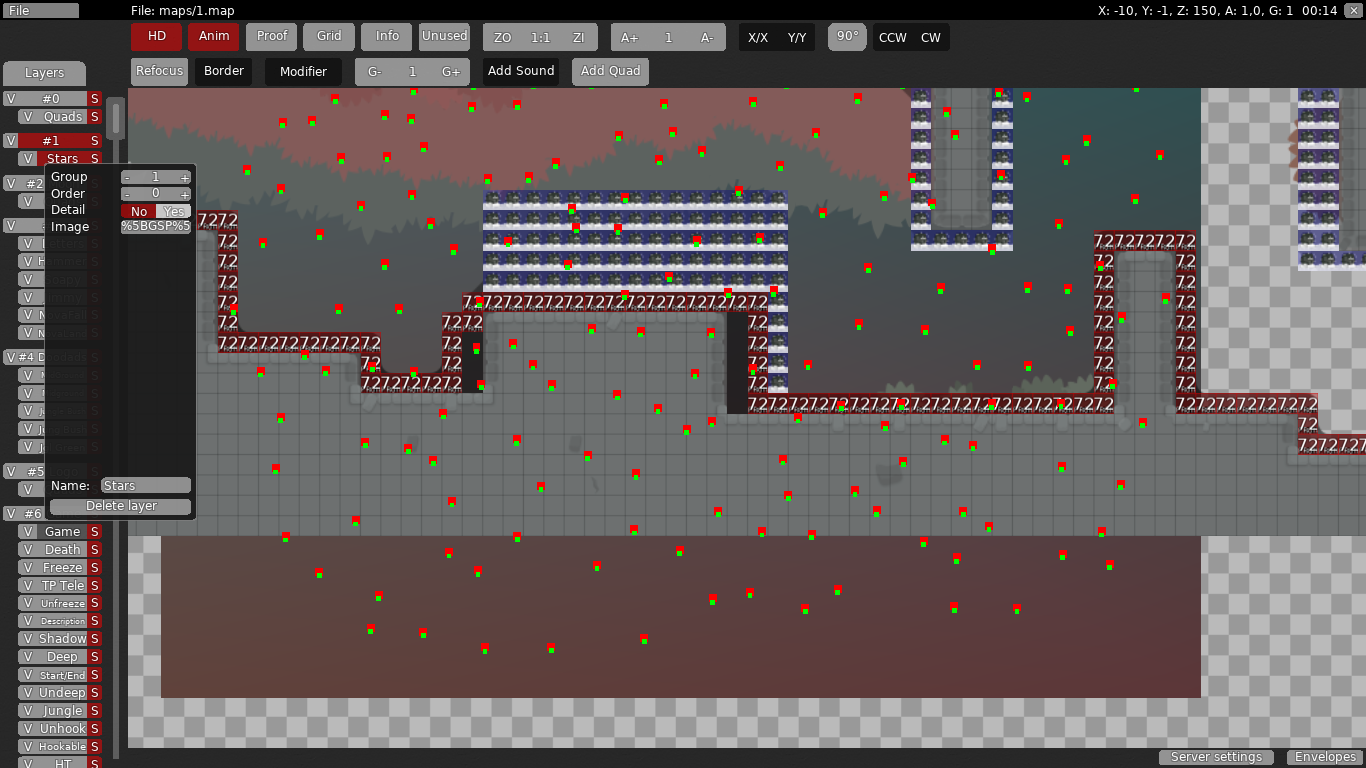This screenshot has width=1366, height=768.
Task: Increase the Group value with plus
Action: 185,177
